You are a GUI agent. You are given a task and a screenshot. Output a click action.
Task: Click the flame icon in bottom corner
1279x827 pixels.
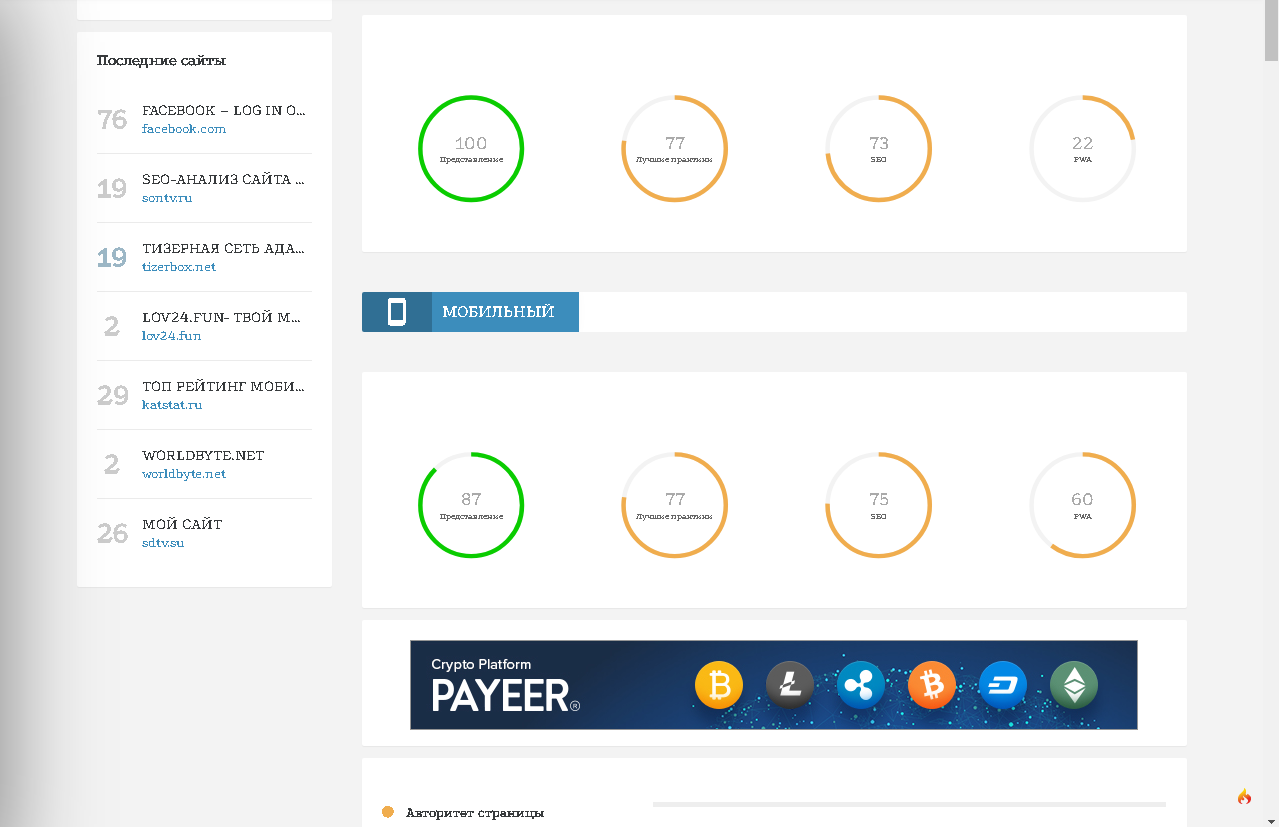point(1244,797)
